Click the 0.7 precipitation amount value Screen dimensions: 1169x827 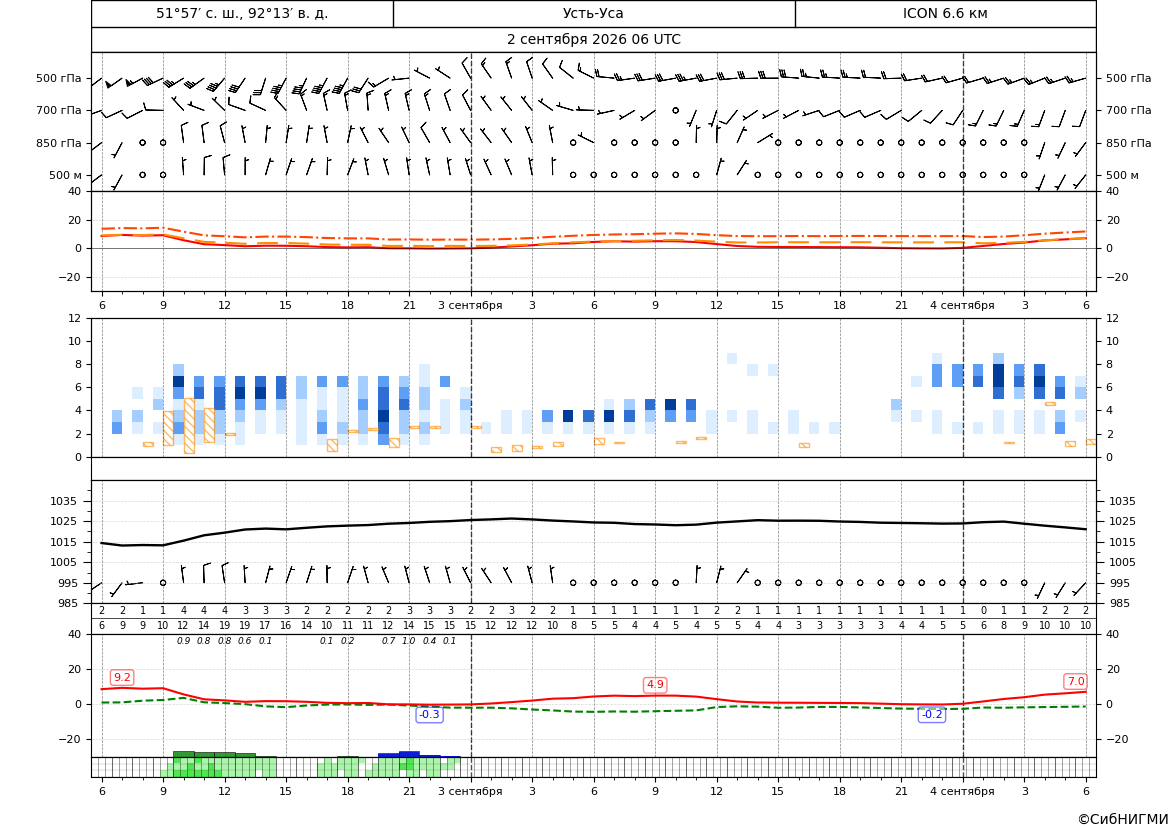pyautogui.click(x=388, y=641)
